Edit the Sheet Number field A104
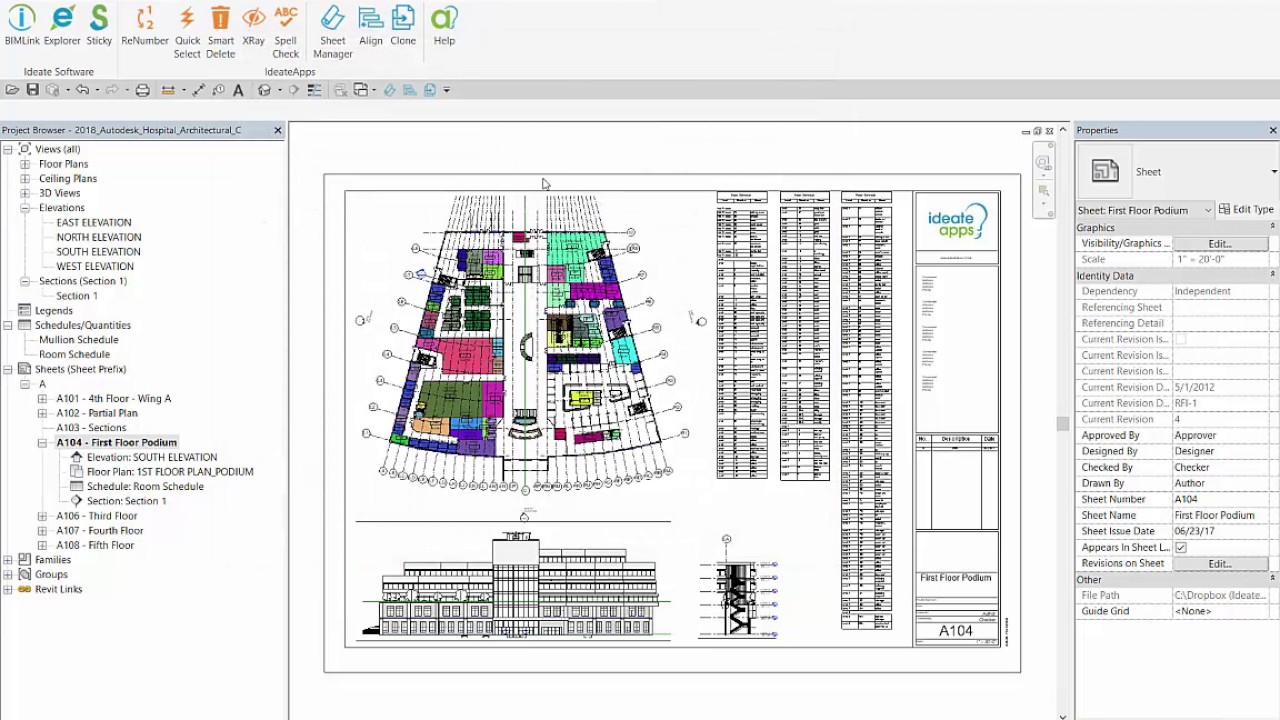 tap(1221, 499)
